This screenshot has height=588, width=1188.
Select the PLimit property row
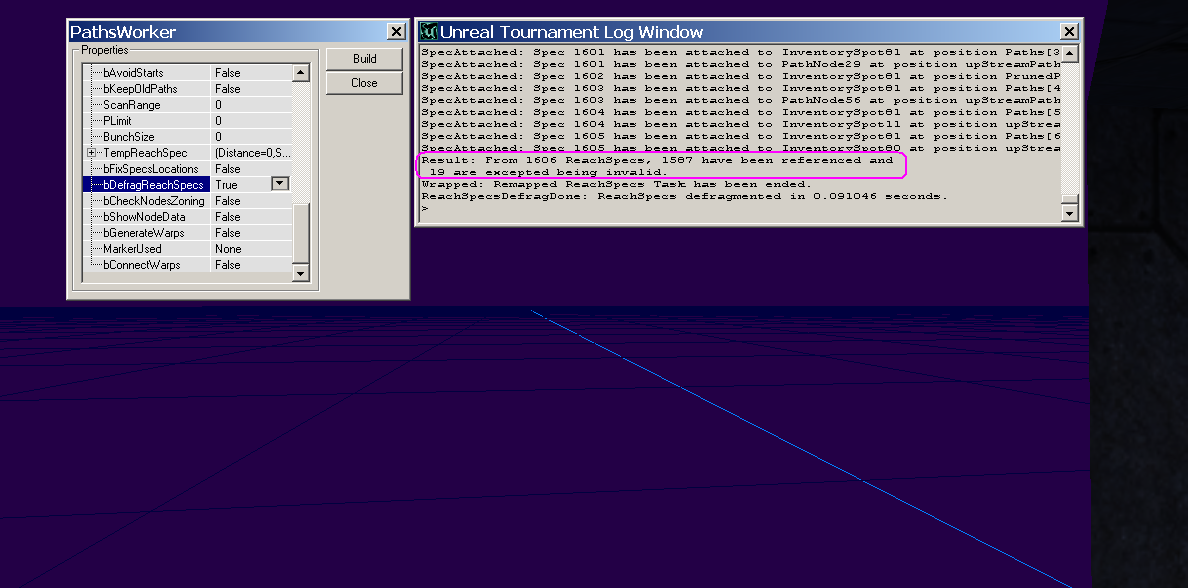point(188,120)
